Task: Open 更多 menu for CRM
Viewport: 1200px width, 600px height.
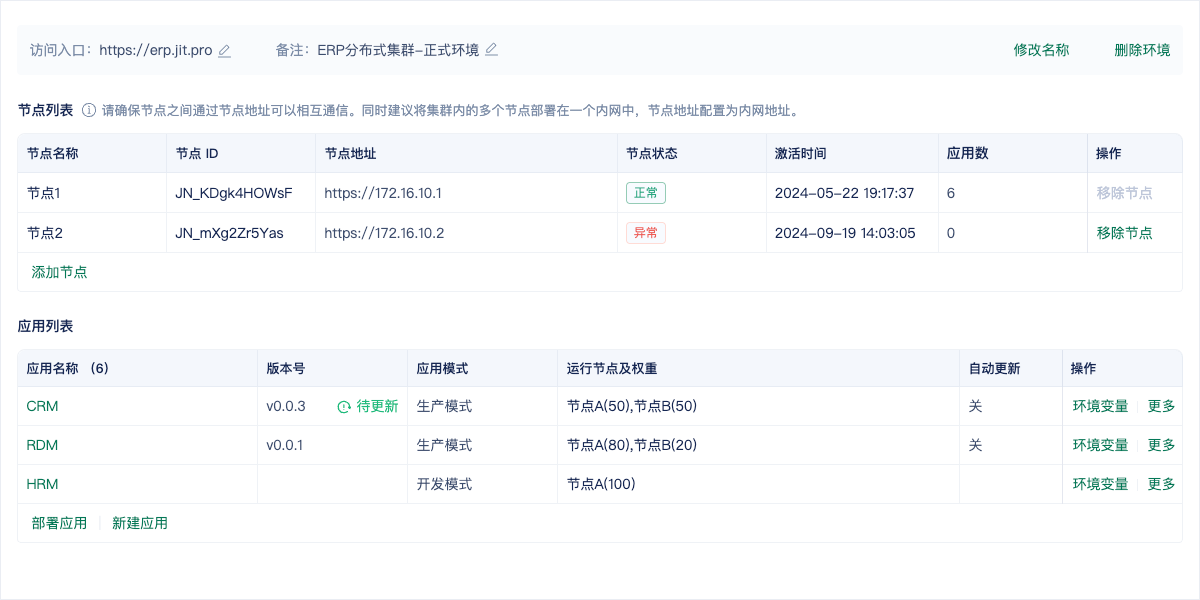Action: [1161, 406]
